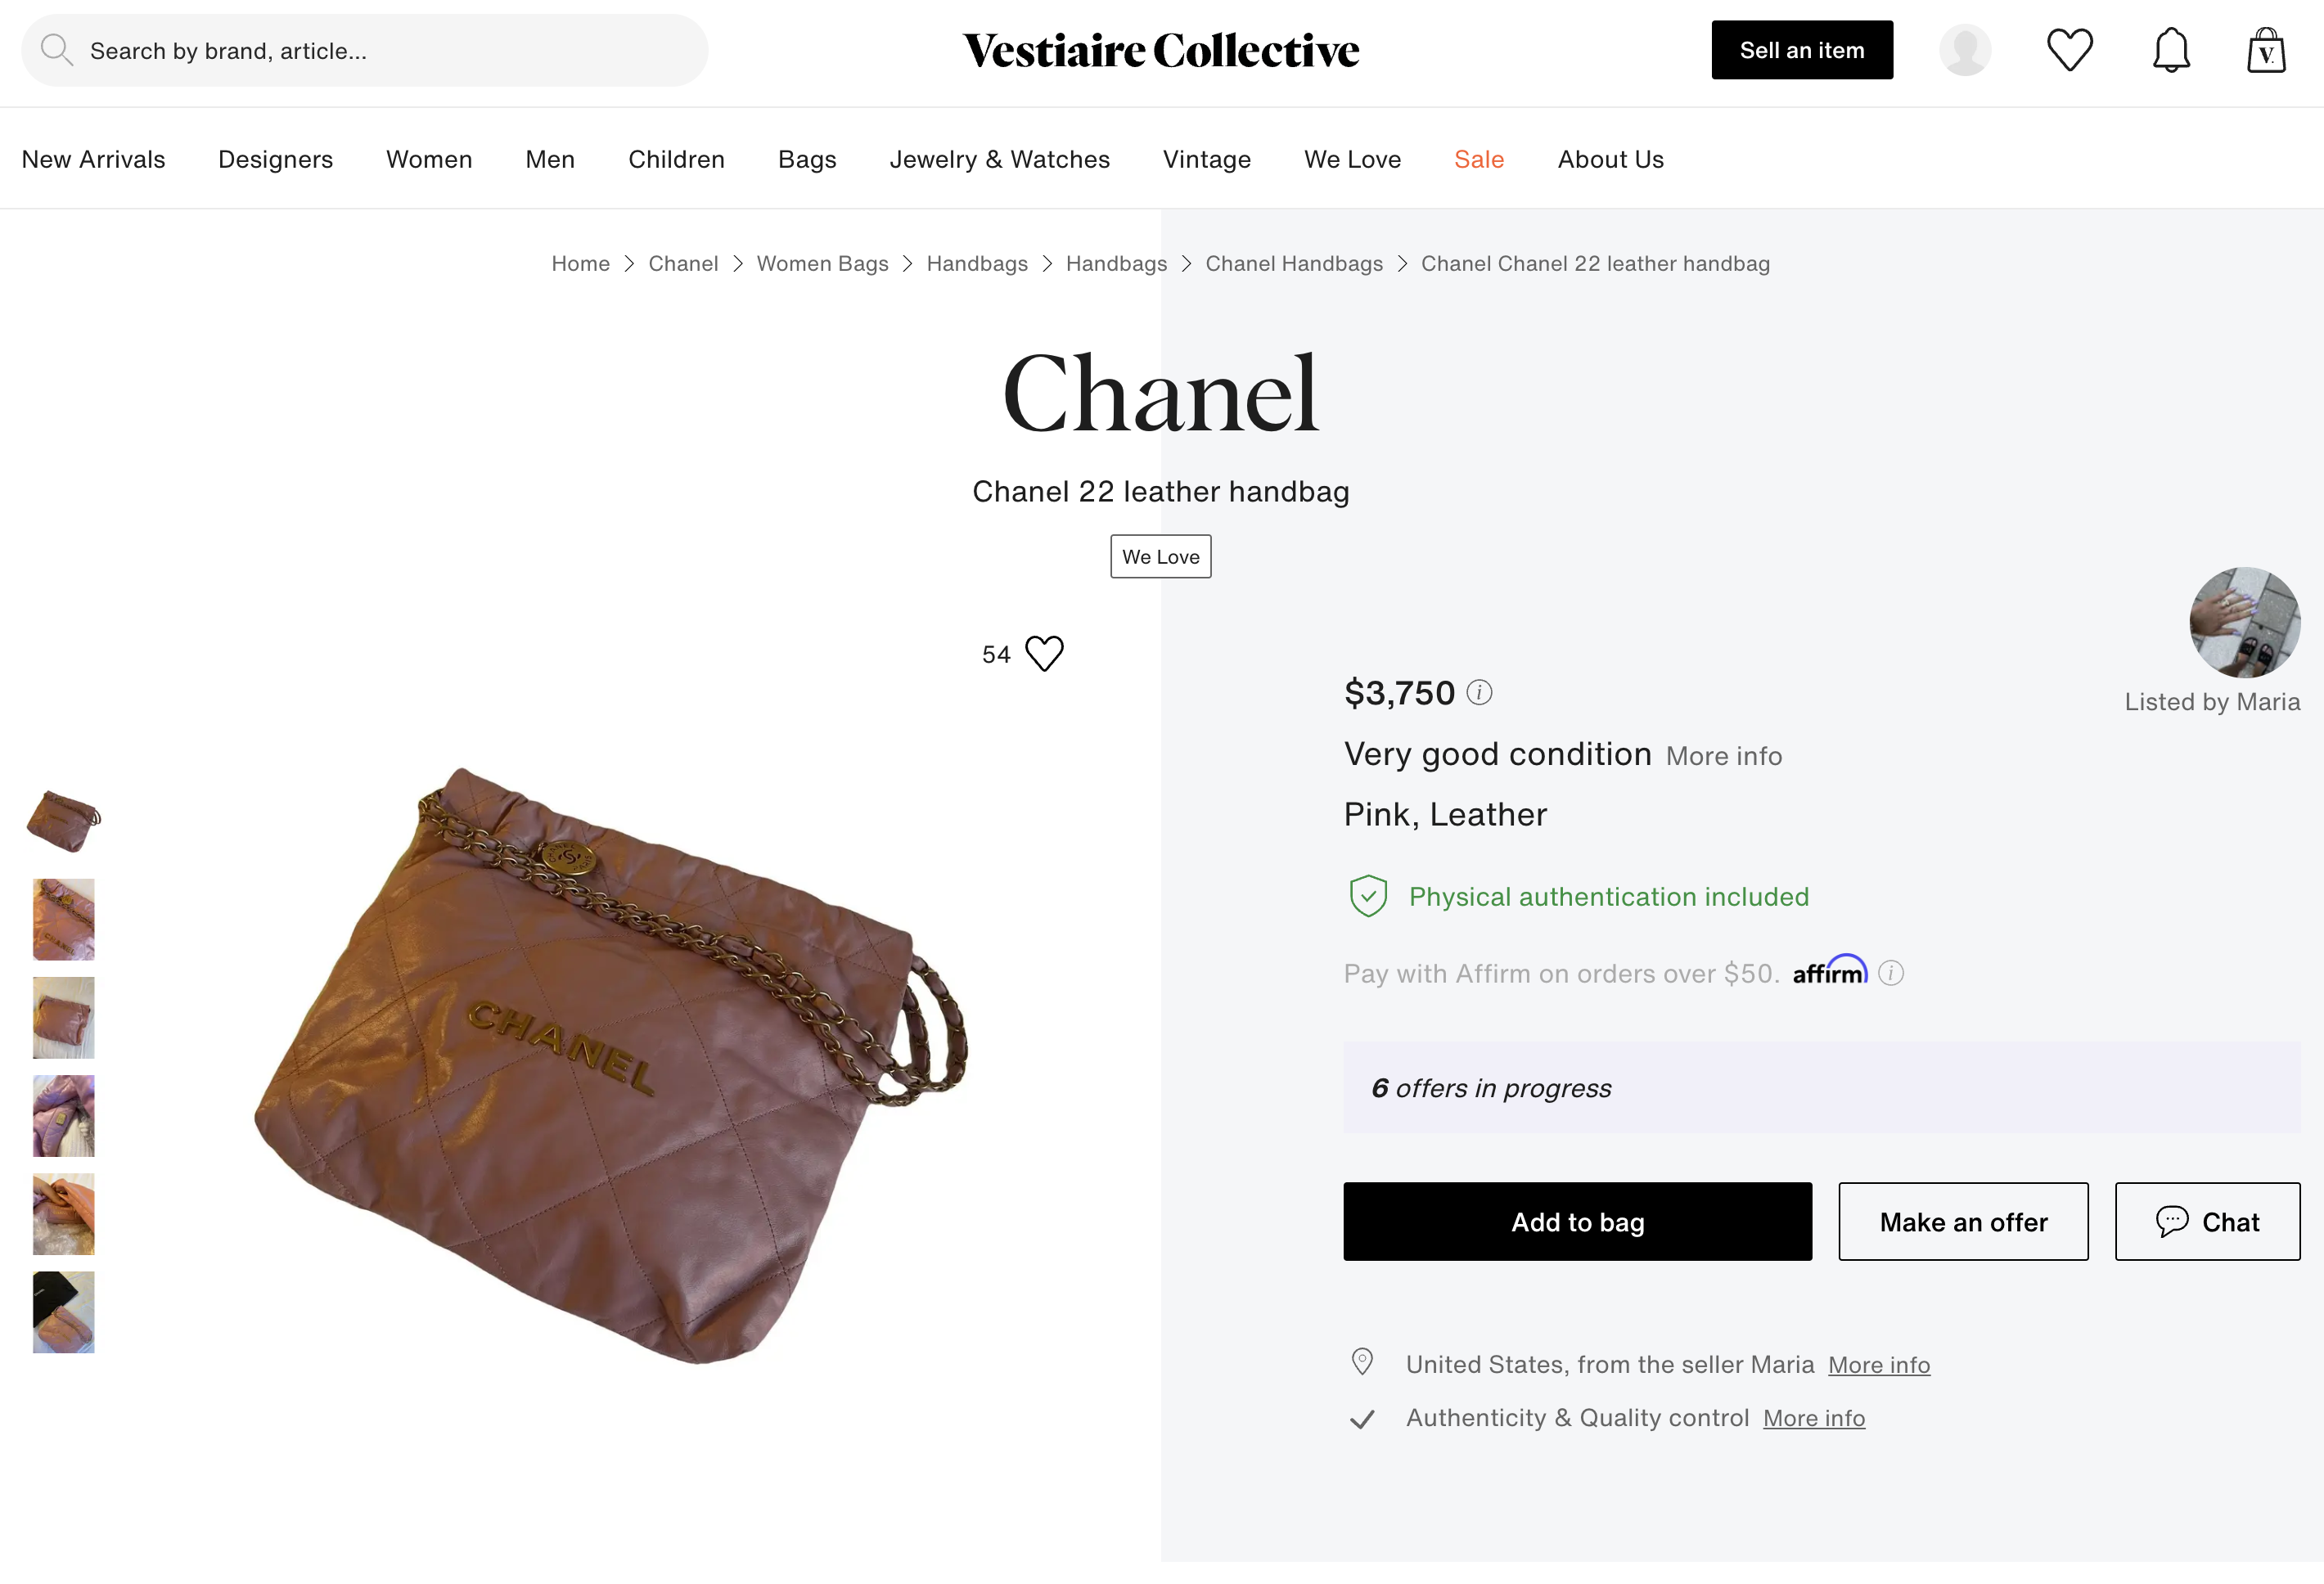The width and height of the screenshot is (2324, 1584).
Task: Open the Bags menu item
Action: click(807, 159)
